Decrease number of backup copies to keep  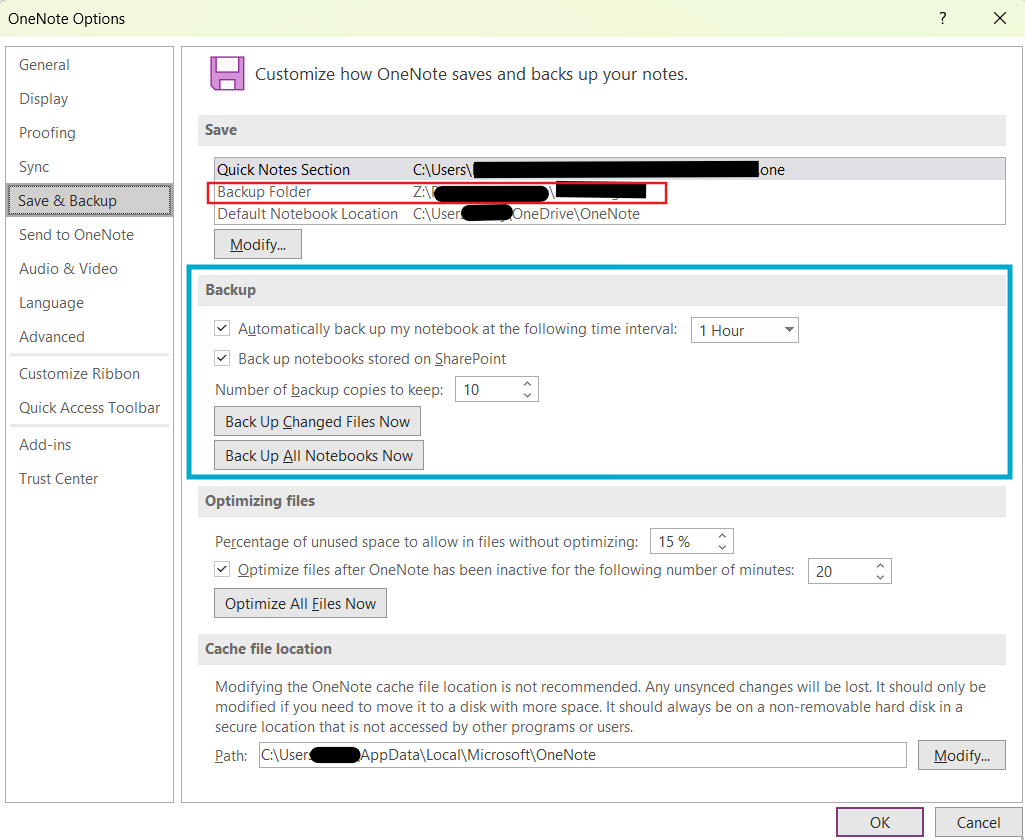(x=528, y=395)
